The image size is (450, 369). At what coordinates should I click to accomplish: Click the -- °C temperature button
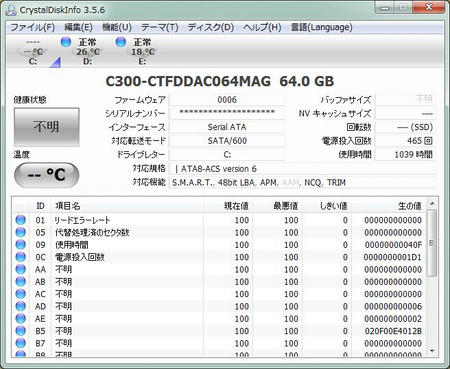coord(47,175)
